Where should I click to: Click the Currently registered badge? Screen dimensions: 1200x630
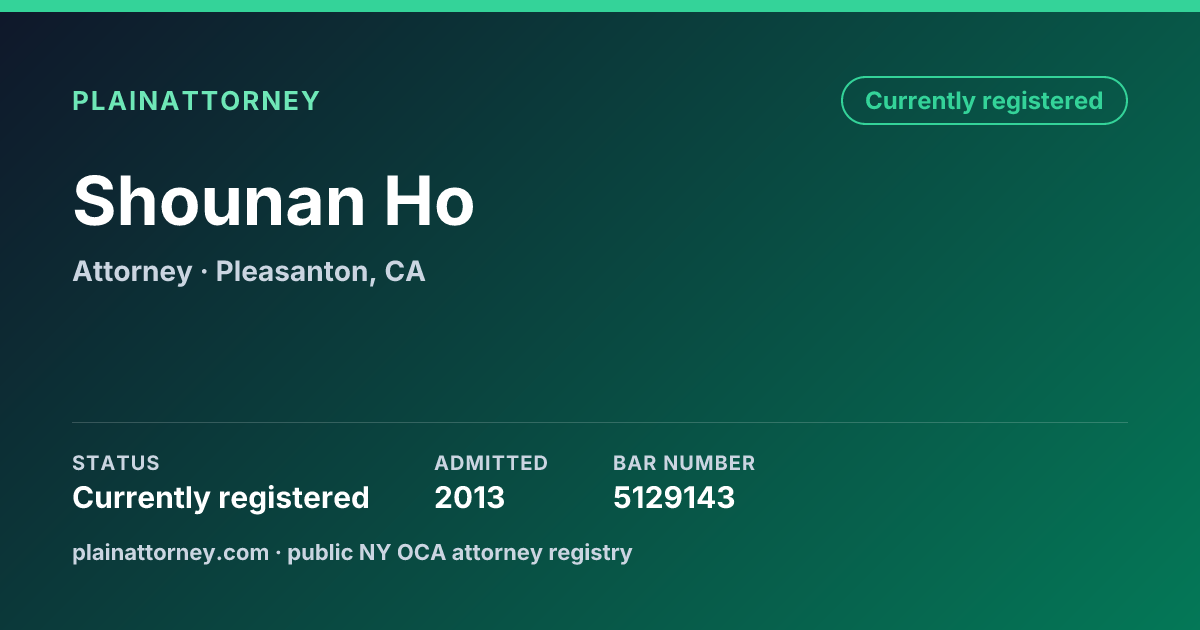pos(984,101)
